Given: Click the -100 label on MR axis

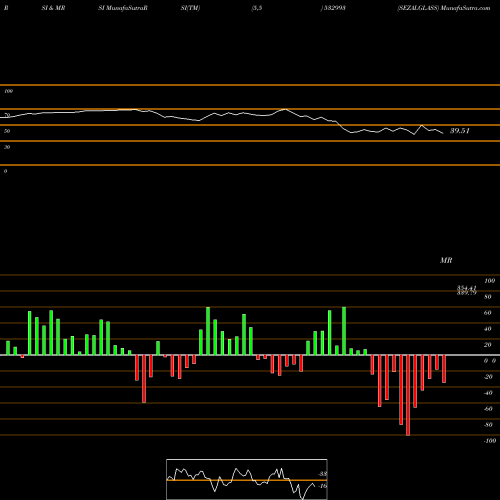Looking at the screenshot, I should click(x=490, y=441).
